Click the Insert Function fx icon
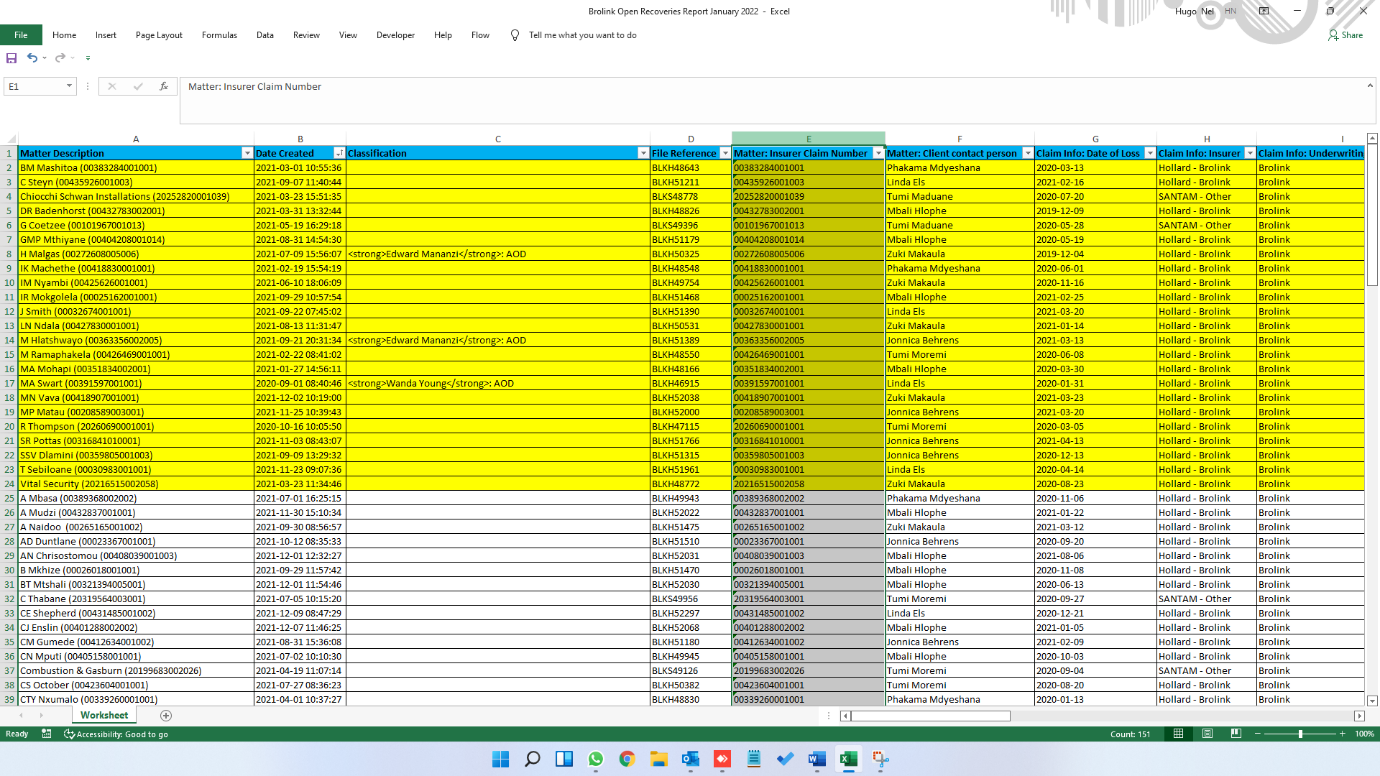Image resolution: width=1380 pixels, height=776 pixels. (x=164, y=87)
